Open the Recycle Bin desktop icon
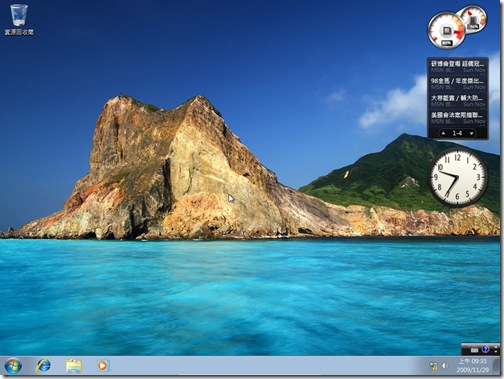The width and height of the screenshot is (504, 379). [x=19, y=20]
